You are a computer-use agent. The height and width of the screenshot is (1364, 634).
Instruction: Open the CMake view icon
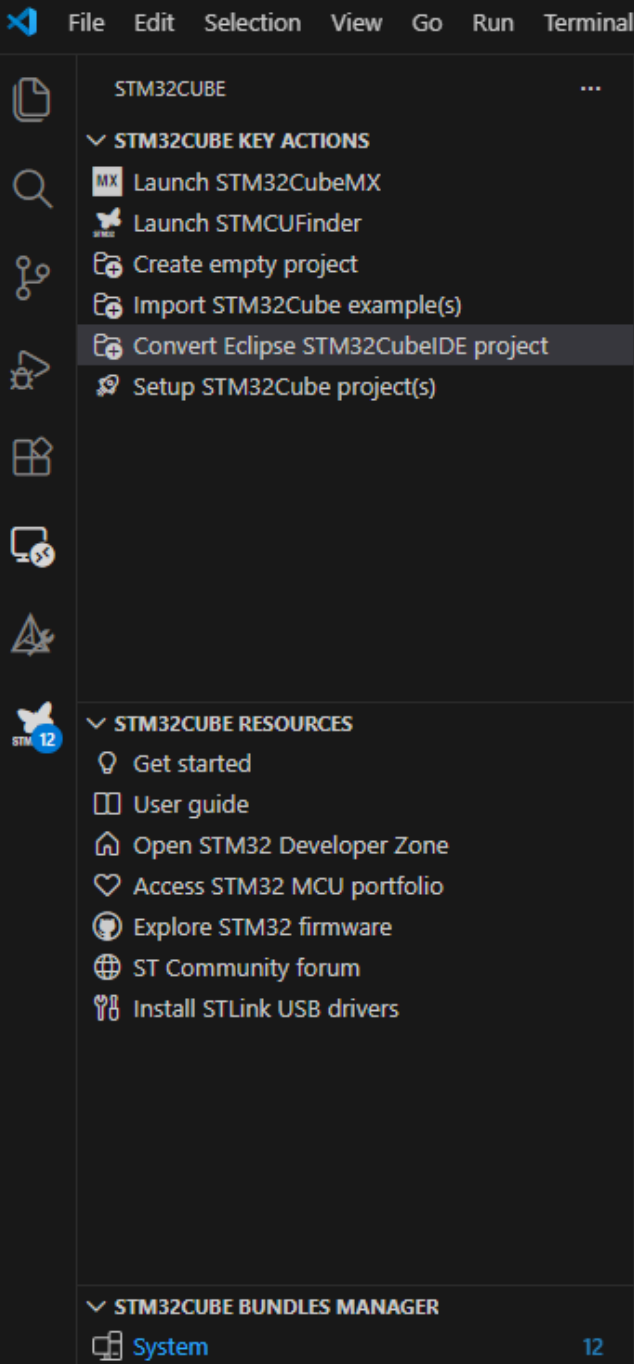(32, 635)
